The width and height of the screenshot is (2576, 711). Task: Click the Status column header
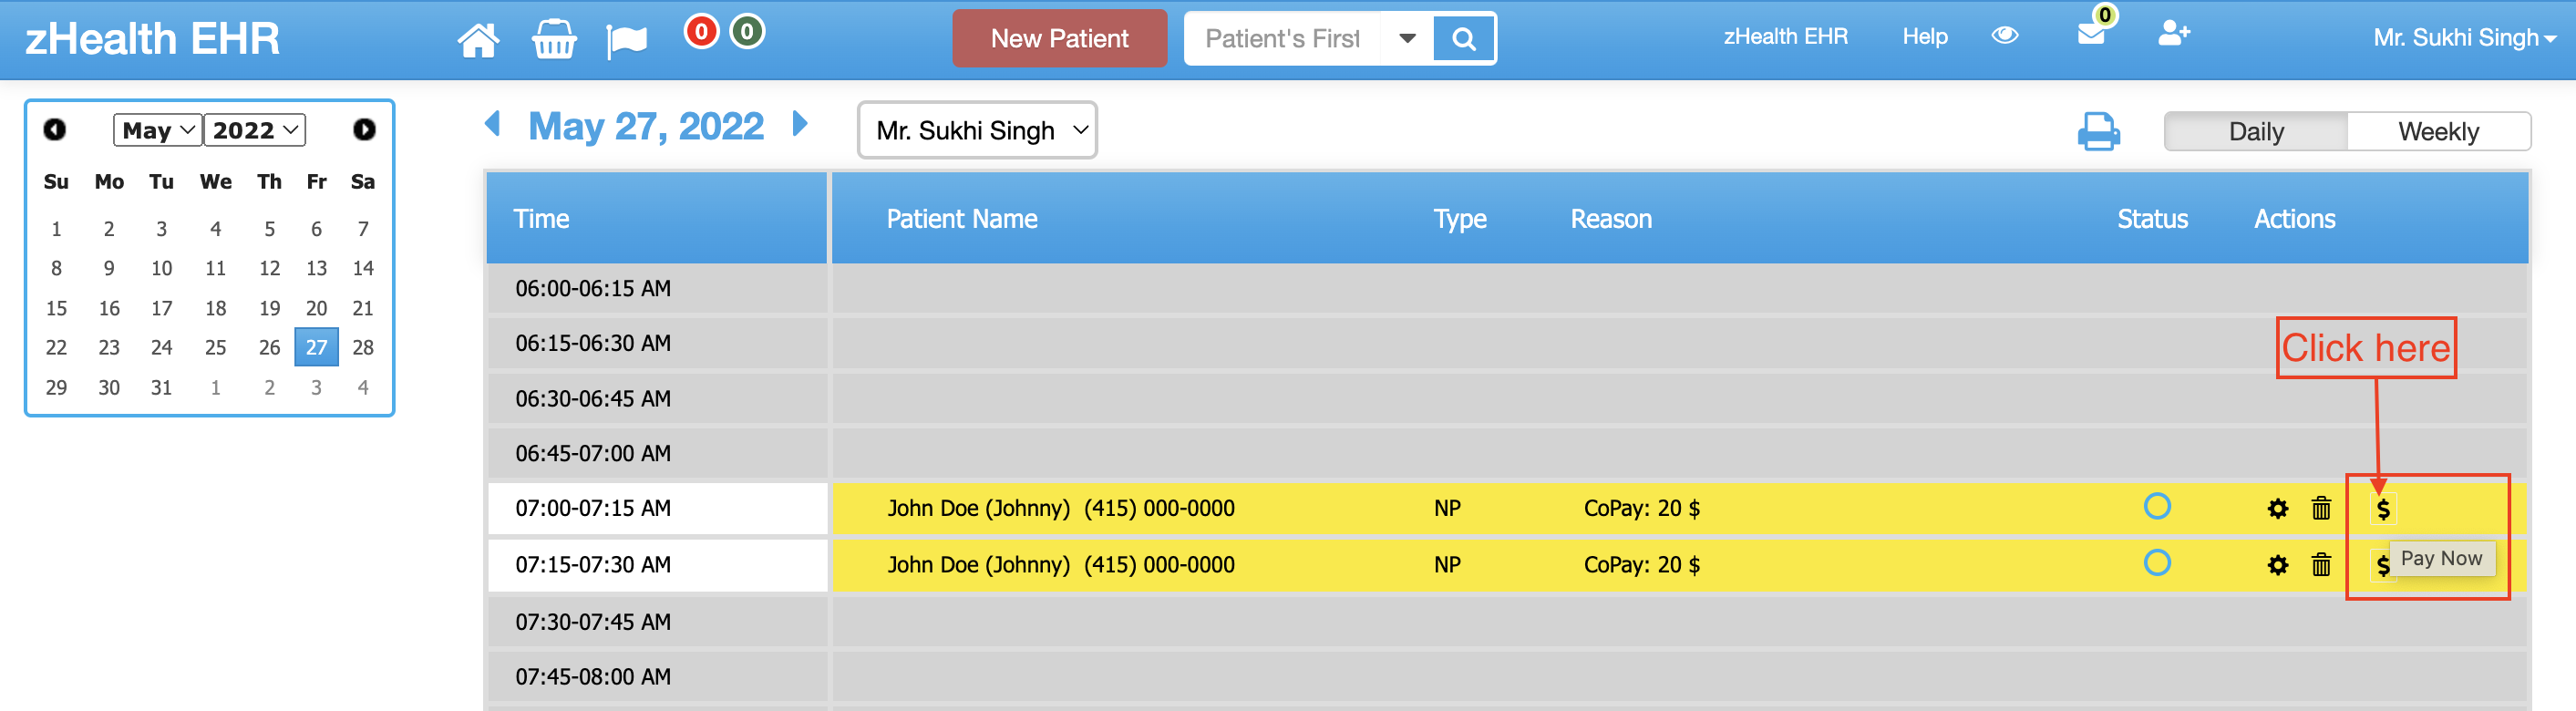pyautogui.click(x=2152, y=219)
